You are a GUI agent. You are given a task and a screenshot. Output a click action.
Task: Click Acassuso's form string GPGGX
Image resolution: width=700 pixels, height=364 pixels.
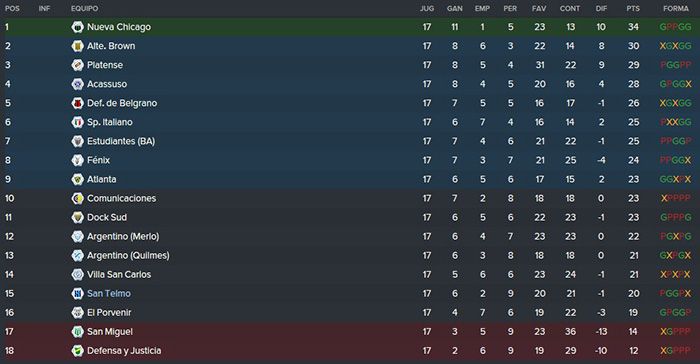675,84
